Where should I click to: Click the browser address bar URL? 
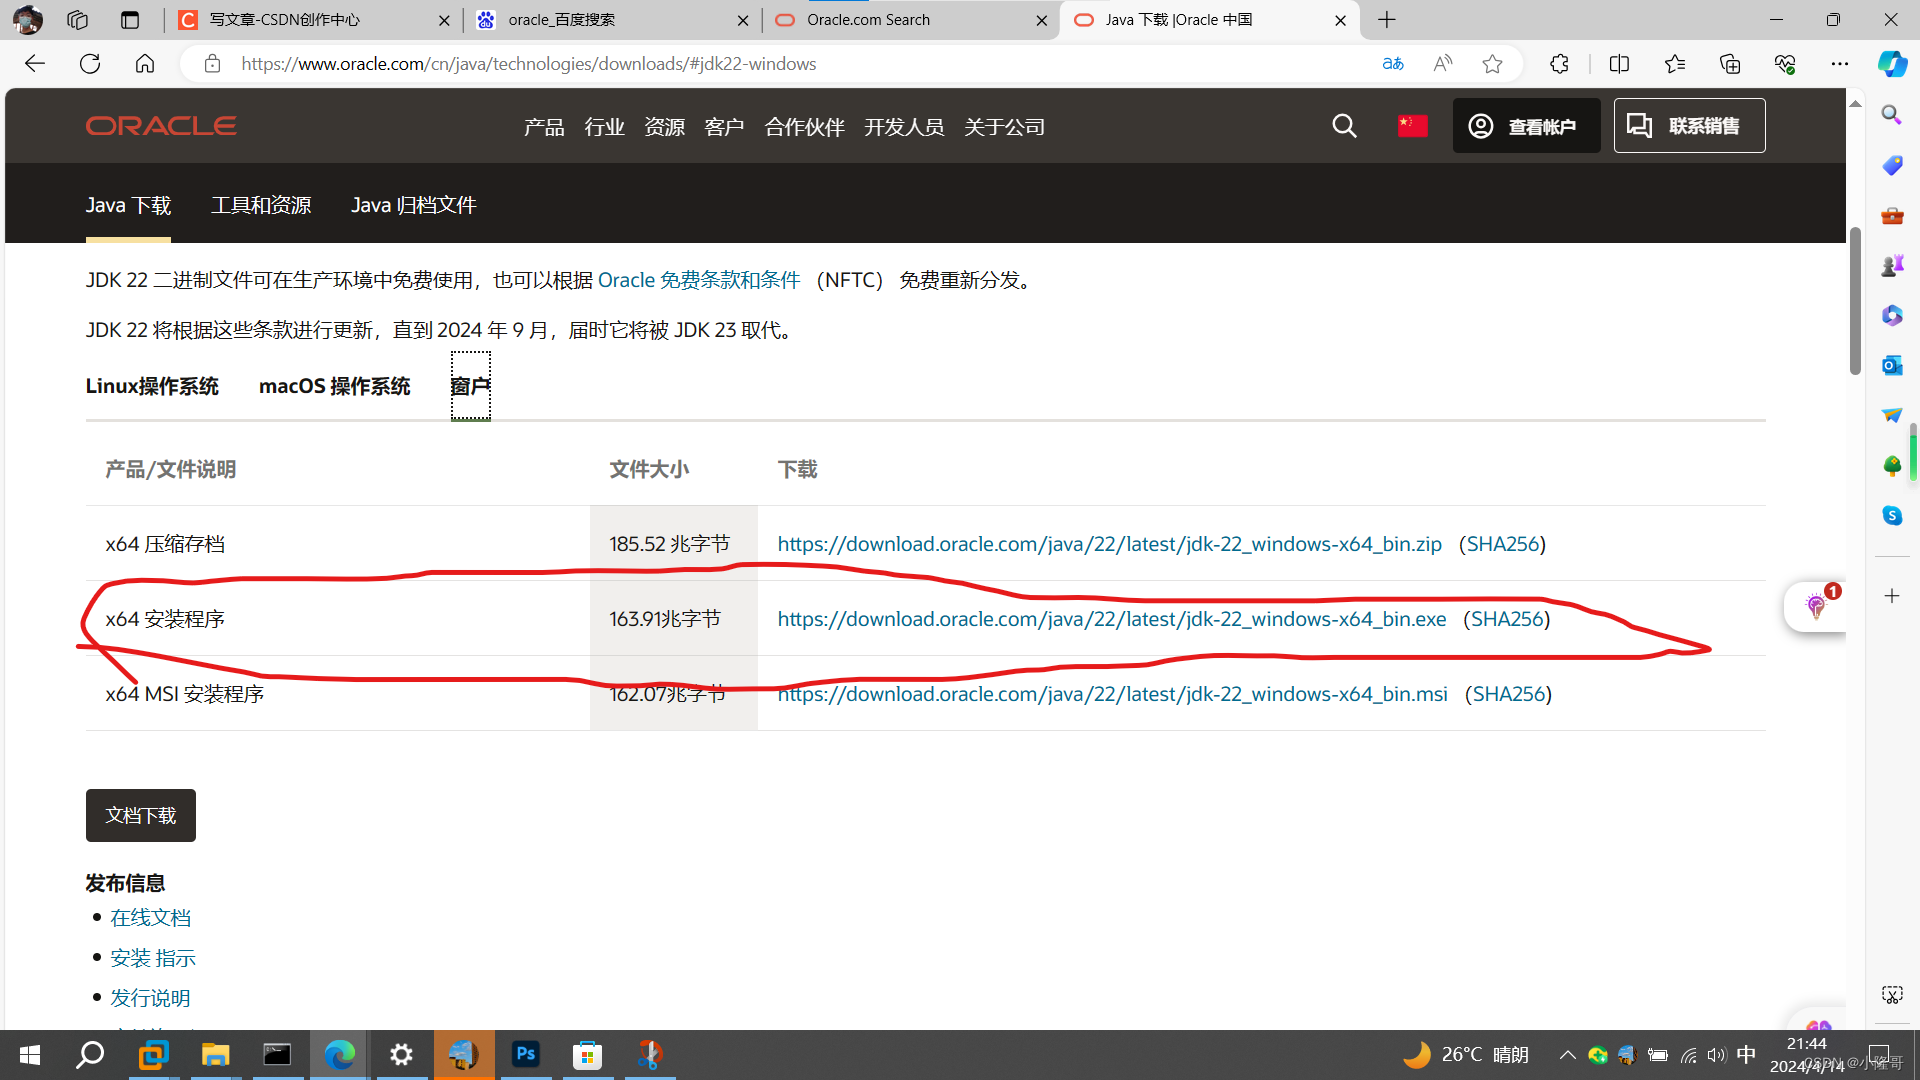528,64
